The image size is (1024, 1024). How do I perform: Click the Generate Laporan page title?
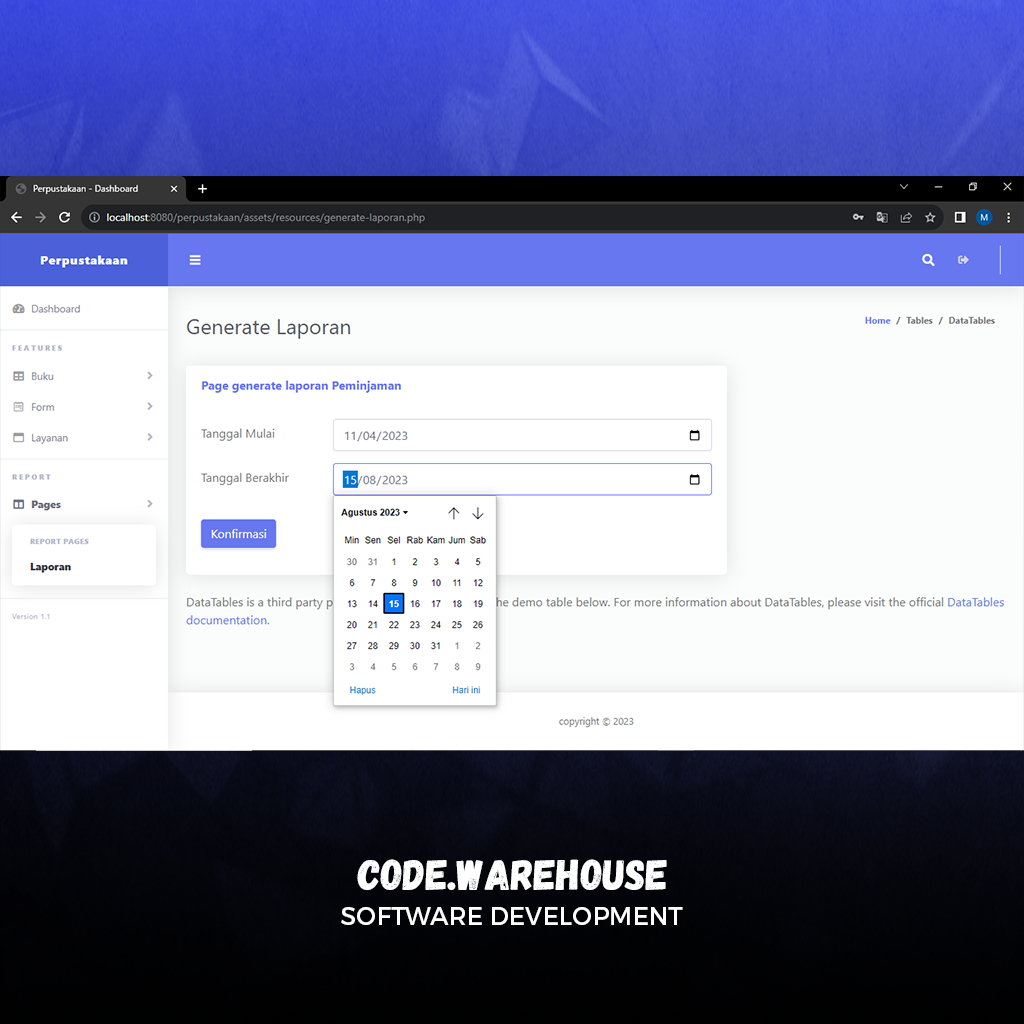[x=268, y=327]
